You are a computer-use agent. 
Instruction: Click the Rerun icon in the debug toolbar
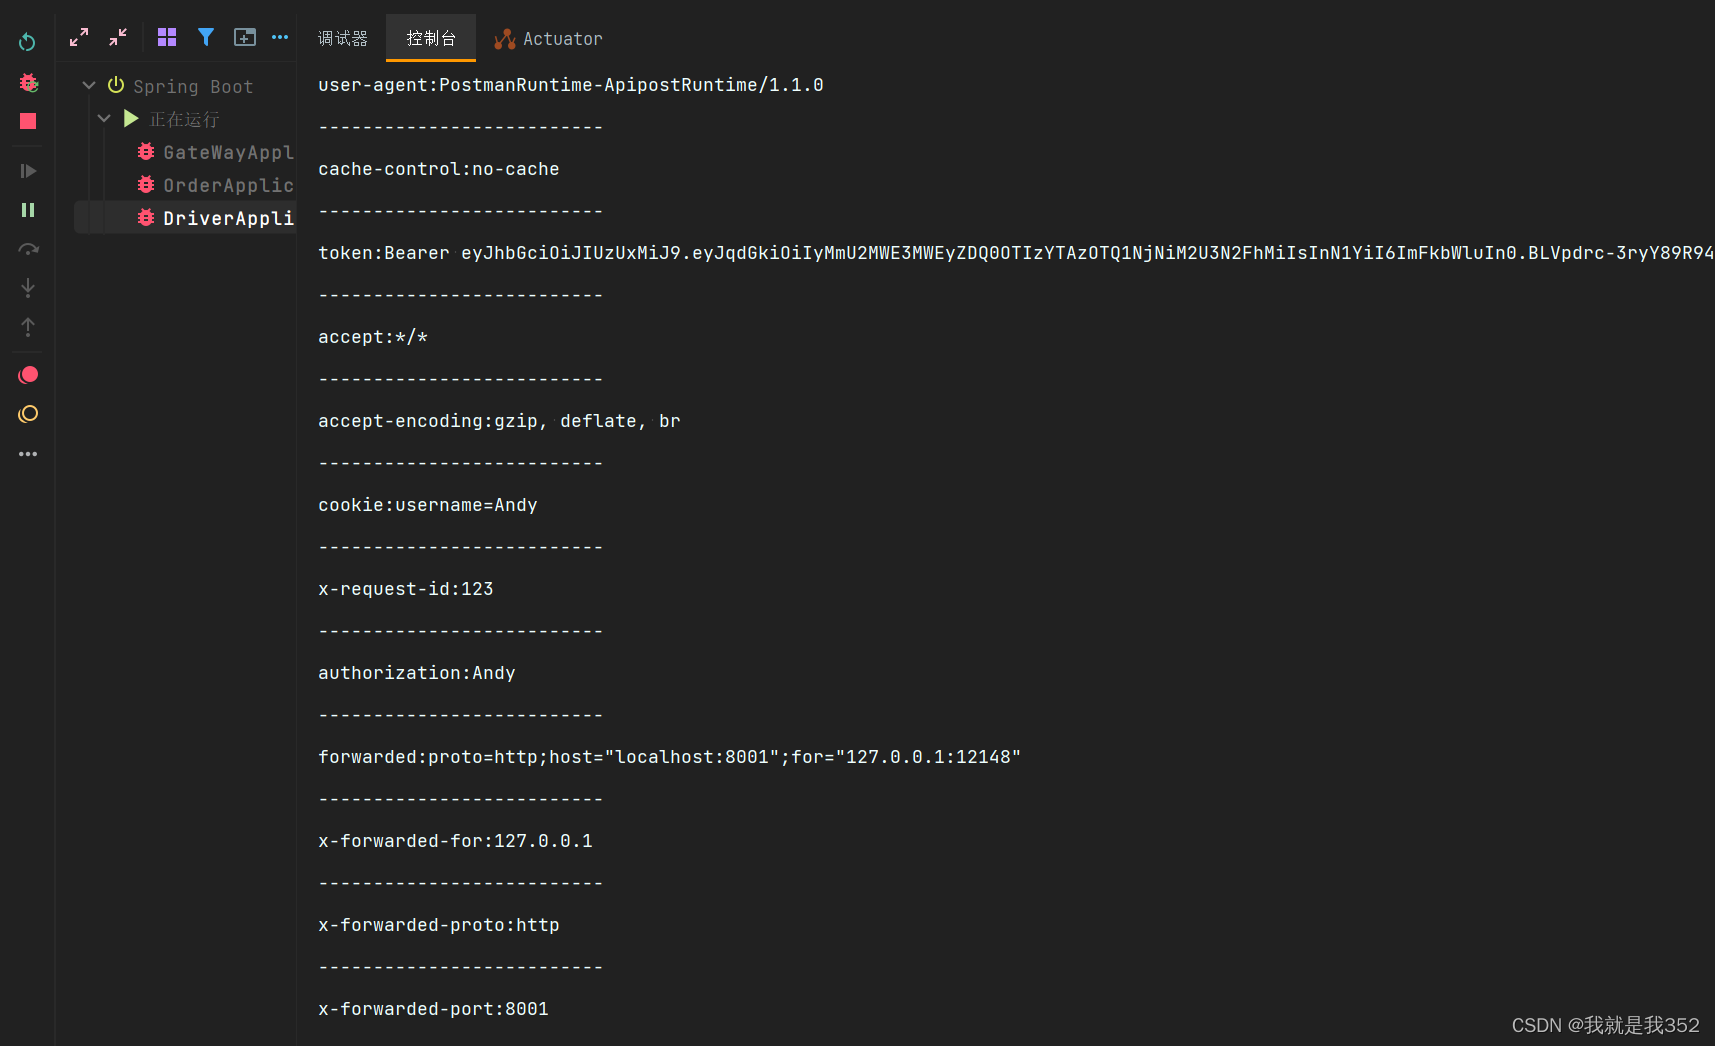(x=27, y=42)
